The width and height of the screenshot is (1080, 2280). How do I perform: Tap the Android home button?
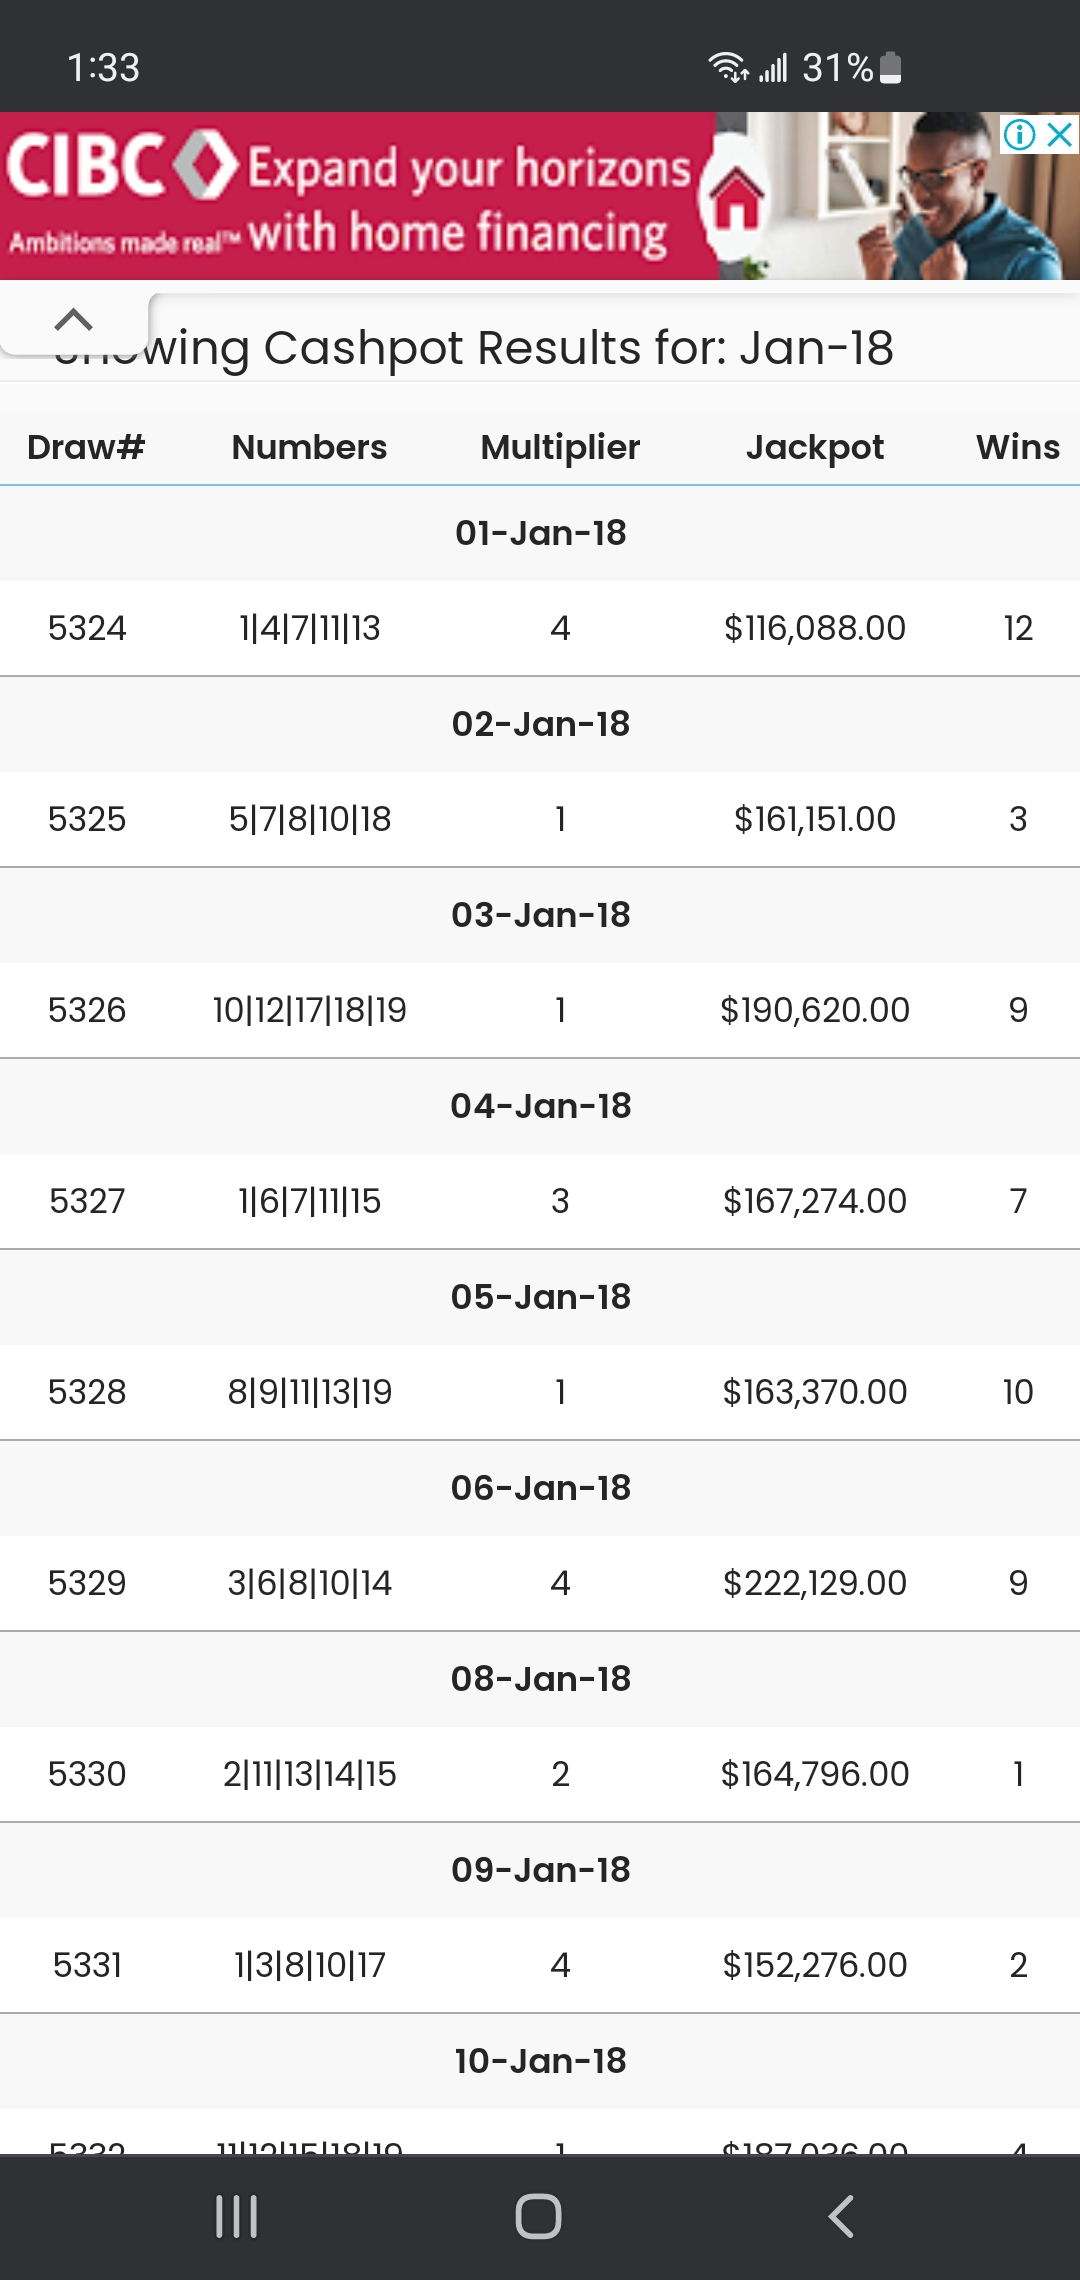[539, 2217]
